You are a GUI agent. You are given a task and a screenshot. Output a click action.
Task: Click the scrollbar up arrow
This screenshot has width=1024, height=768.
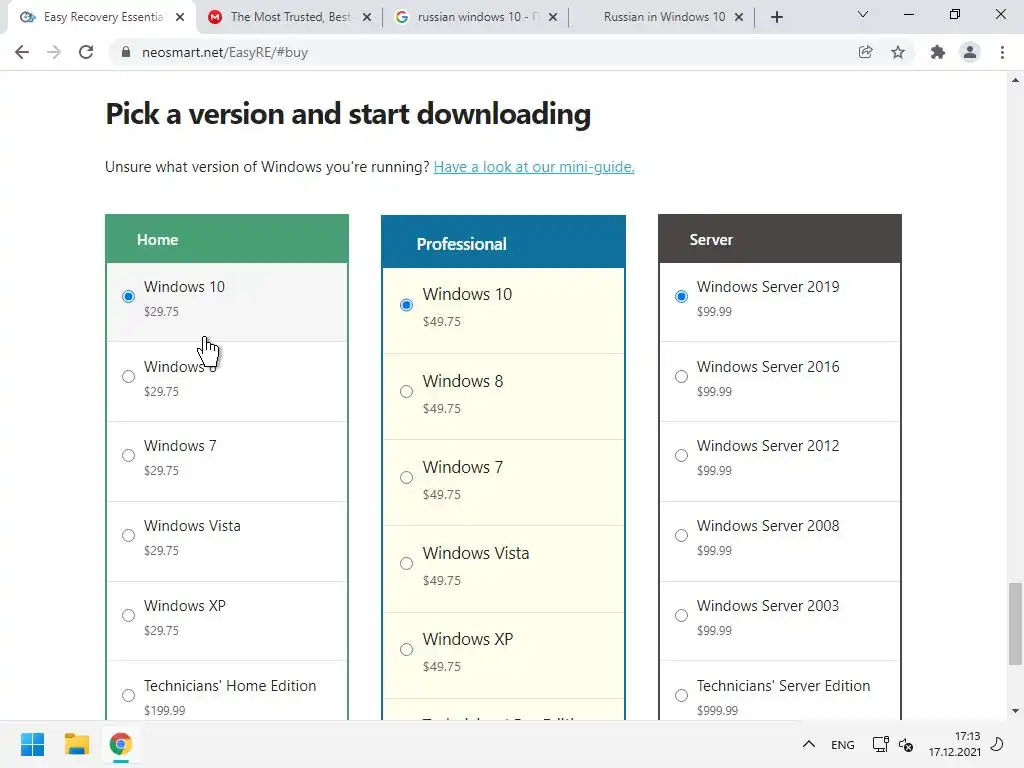click(x=1015, y=80)
